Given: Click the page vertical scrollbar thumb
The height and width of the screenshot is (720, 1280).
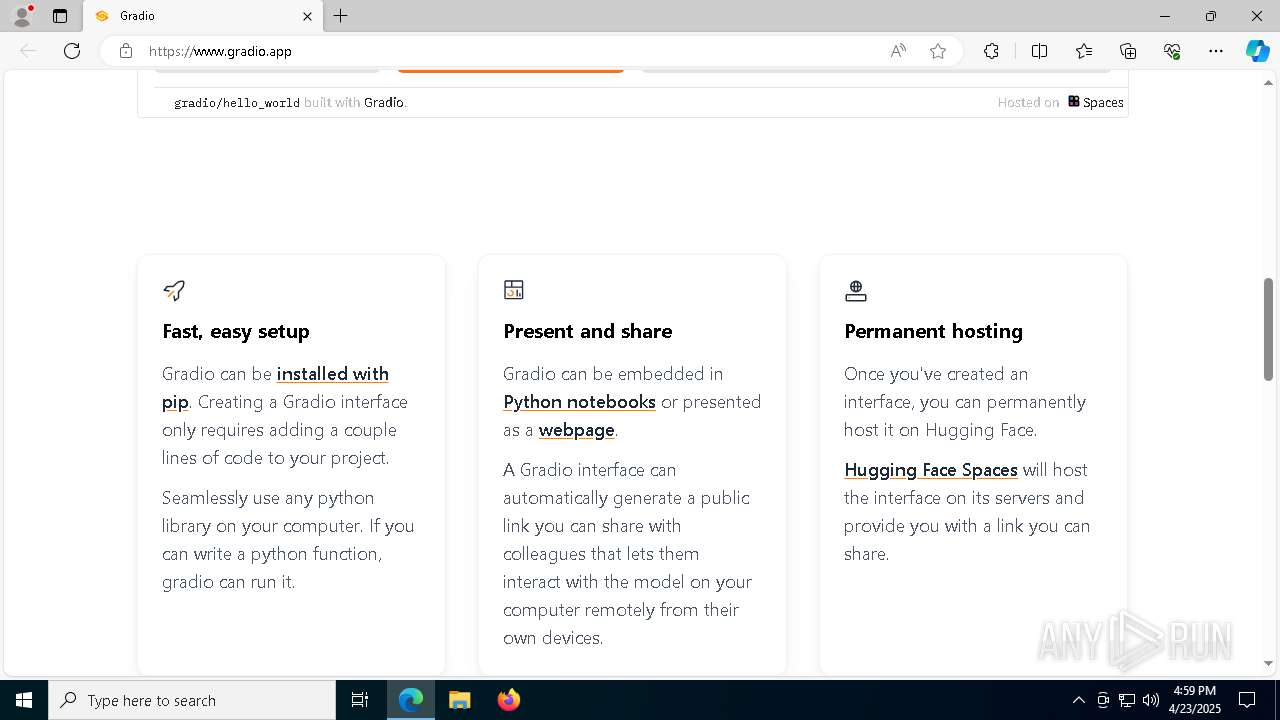Looking at the screenshot, I should (x=1268, y=329).
